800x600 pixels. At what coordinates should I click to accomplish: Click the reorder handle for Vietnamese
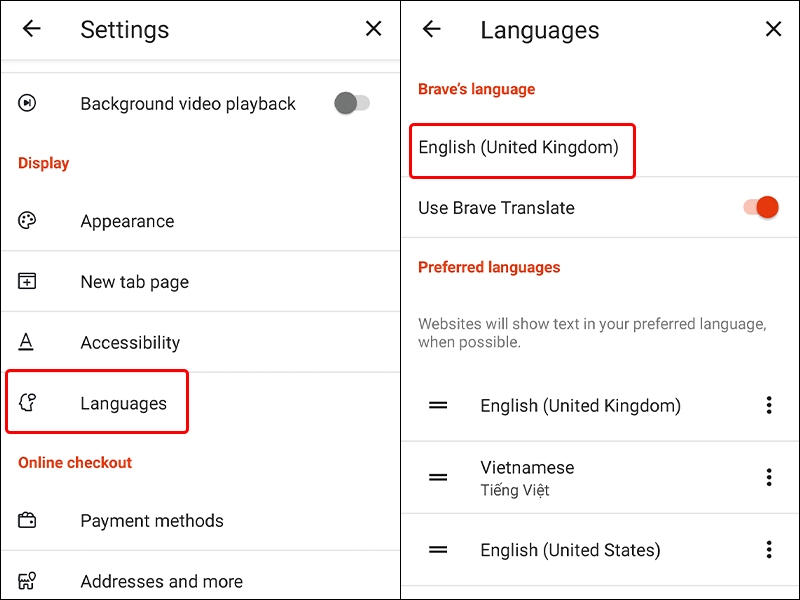coord(437,477)
